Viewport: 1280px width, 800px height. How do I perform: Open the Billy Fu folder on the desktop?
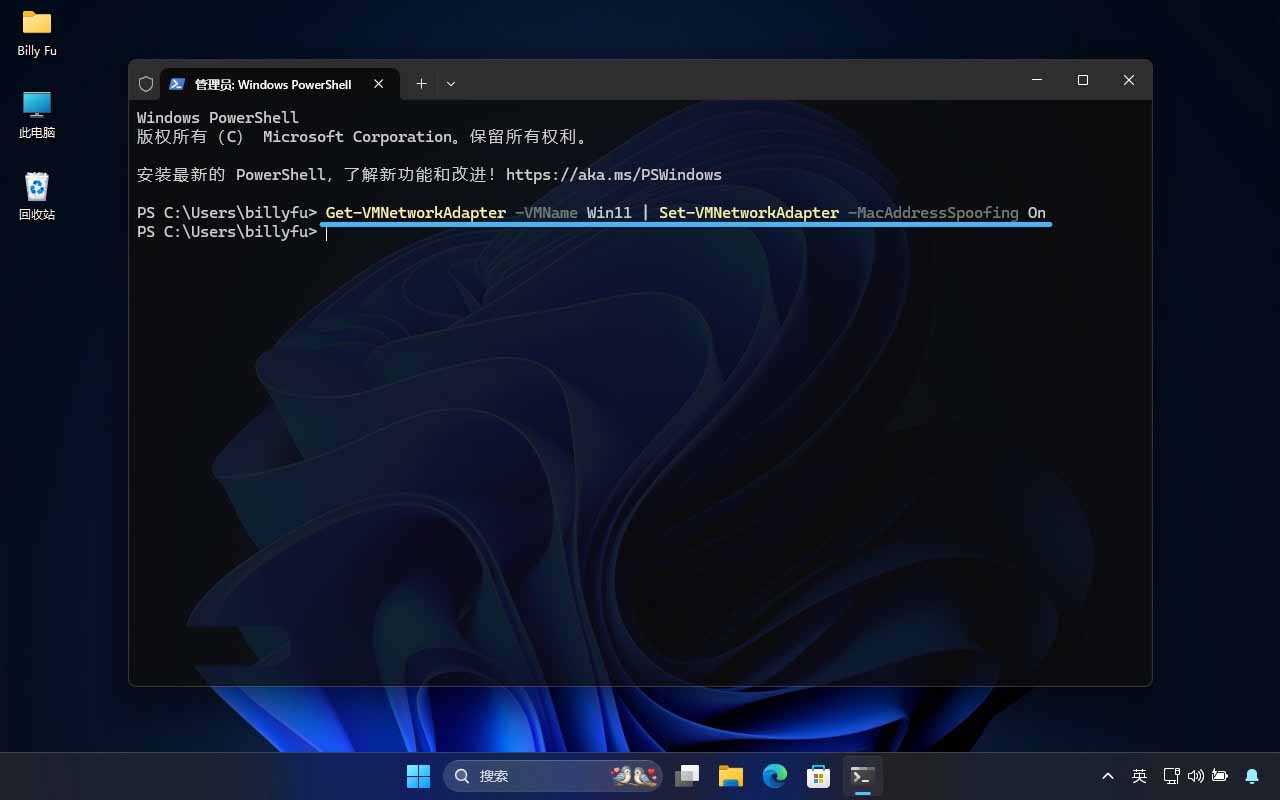[37, 32]
